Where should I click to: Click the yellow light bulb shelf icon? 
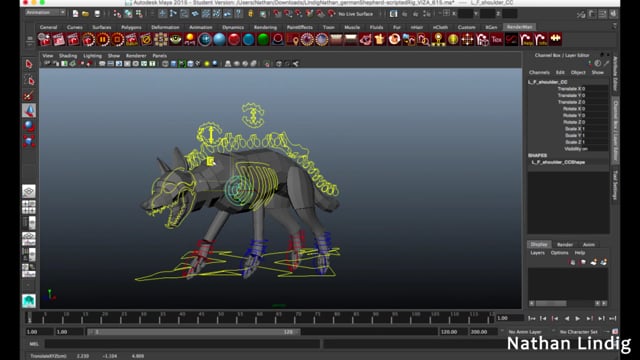click(x=190, y=40)
